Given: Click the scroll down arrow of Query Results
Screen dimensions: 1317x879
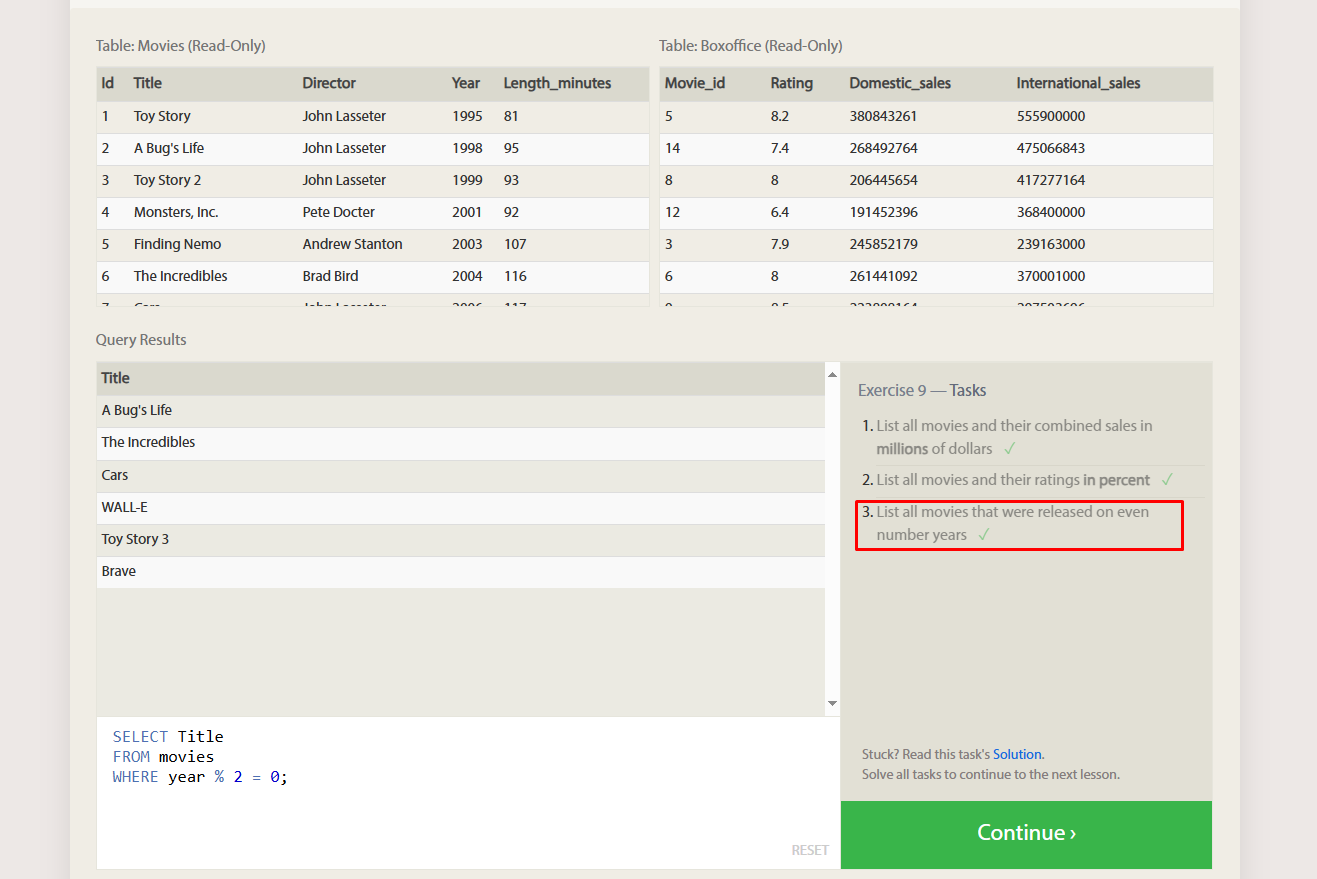Looking at the screenshot, I should coord(833,704).
